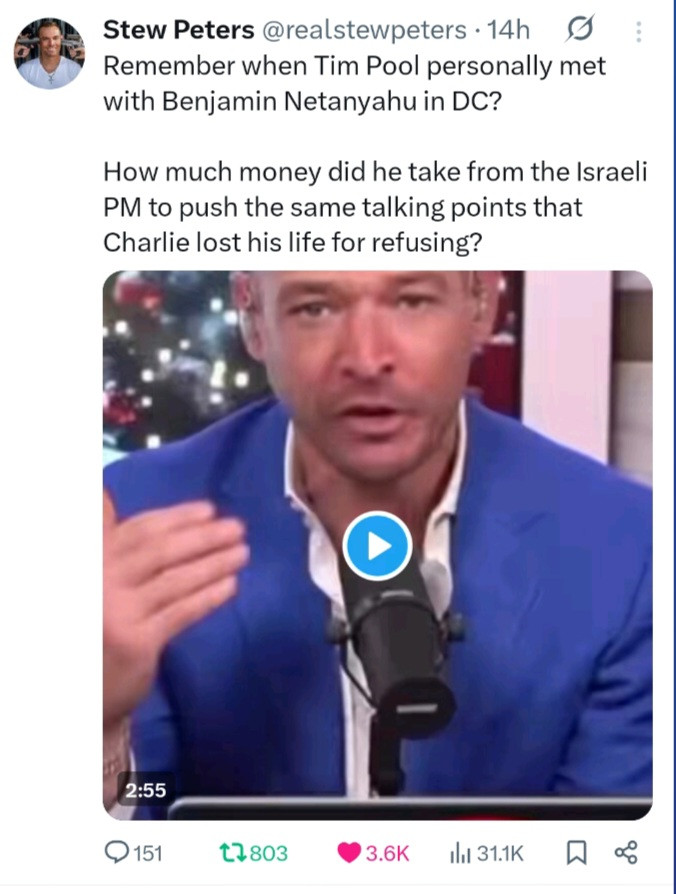
Task: Click the 151 replies count
Action: 148,854
